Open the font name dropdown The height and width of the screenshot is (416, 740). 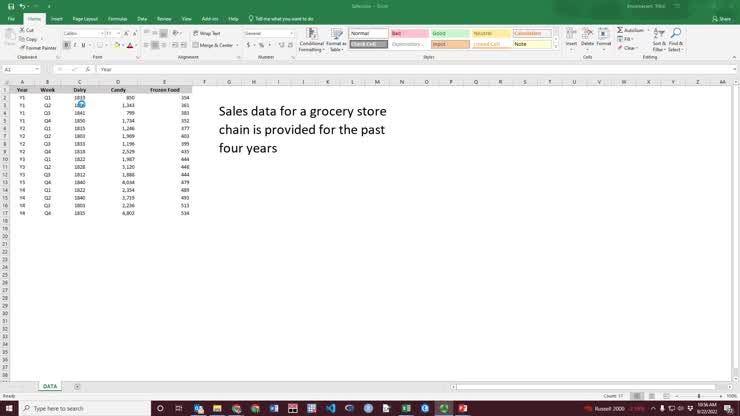point(103,33)
